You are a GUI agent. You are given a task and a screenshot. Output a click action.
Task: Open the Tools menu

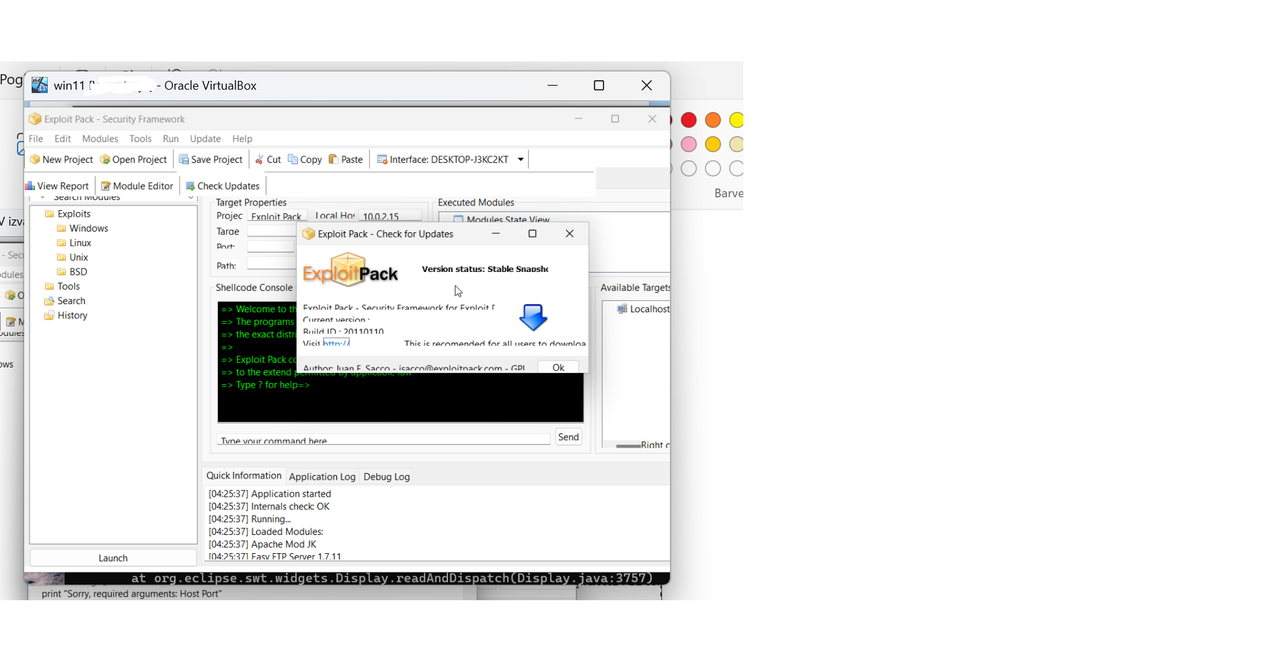[x=141, y=139]
